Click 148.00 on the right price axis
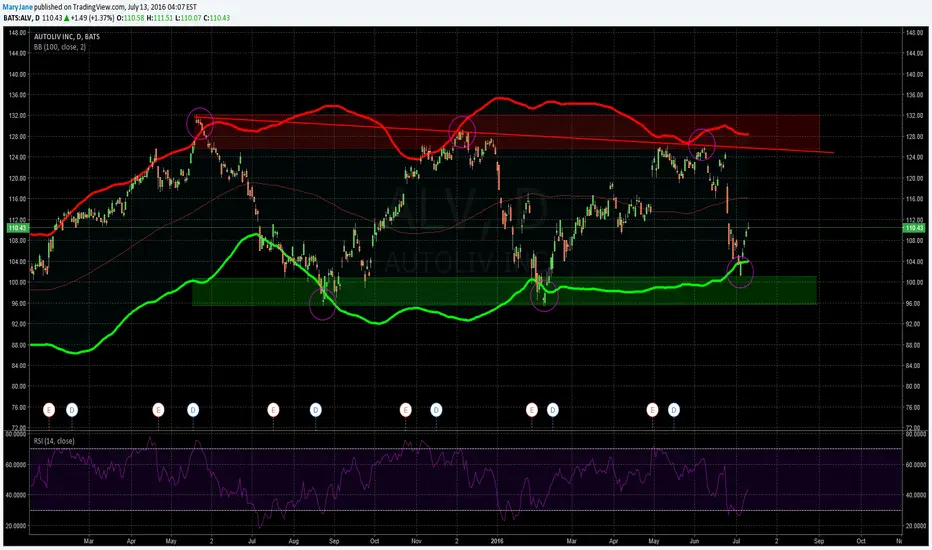This screenshot has width=932, height=550. point(915,33)
